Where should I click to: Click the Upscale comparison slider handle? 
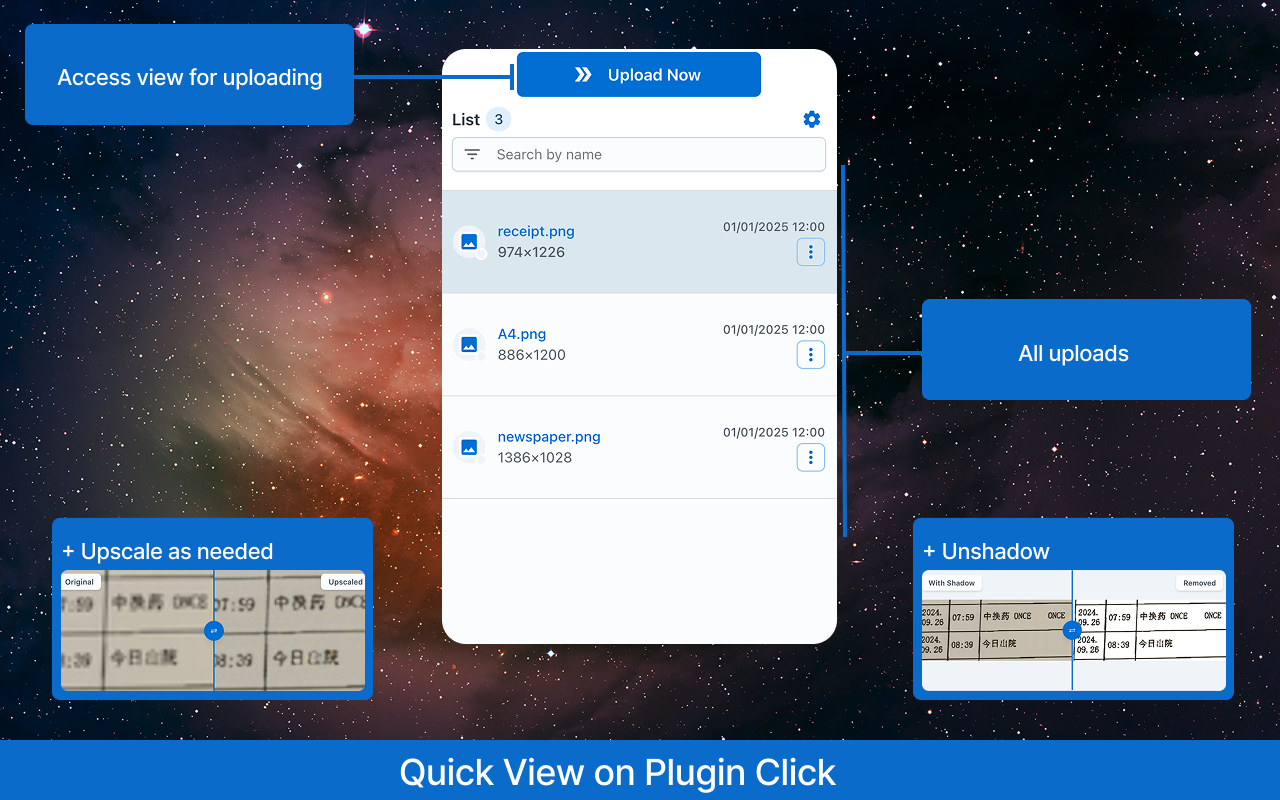pyautogui.click(x=213, y=631)
